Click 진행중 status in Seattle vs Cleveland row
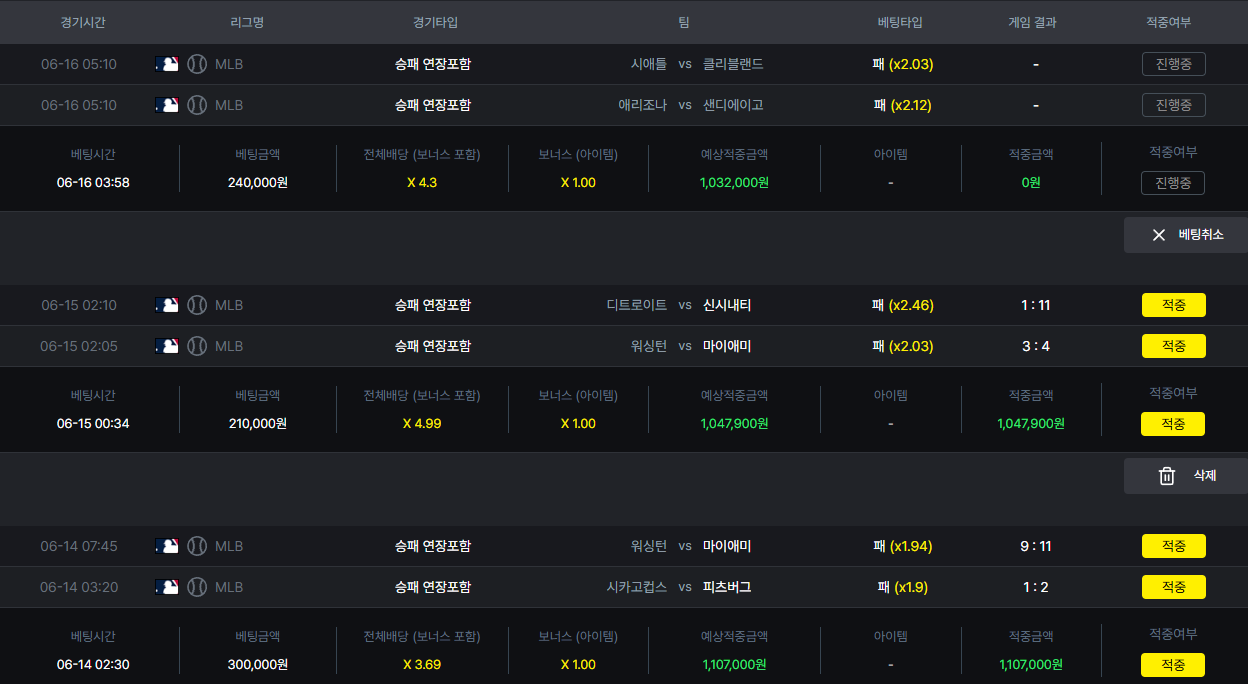 [1173, 64]
